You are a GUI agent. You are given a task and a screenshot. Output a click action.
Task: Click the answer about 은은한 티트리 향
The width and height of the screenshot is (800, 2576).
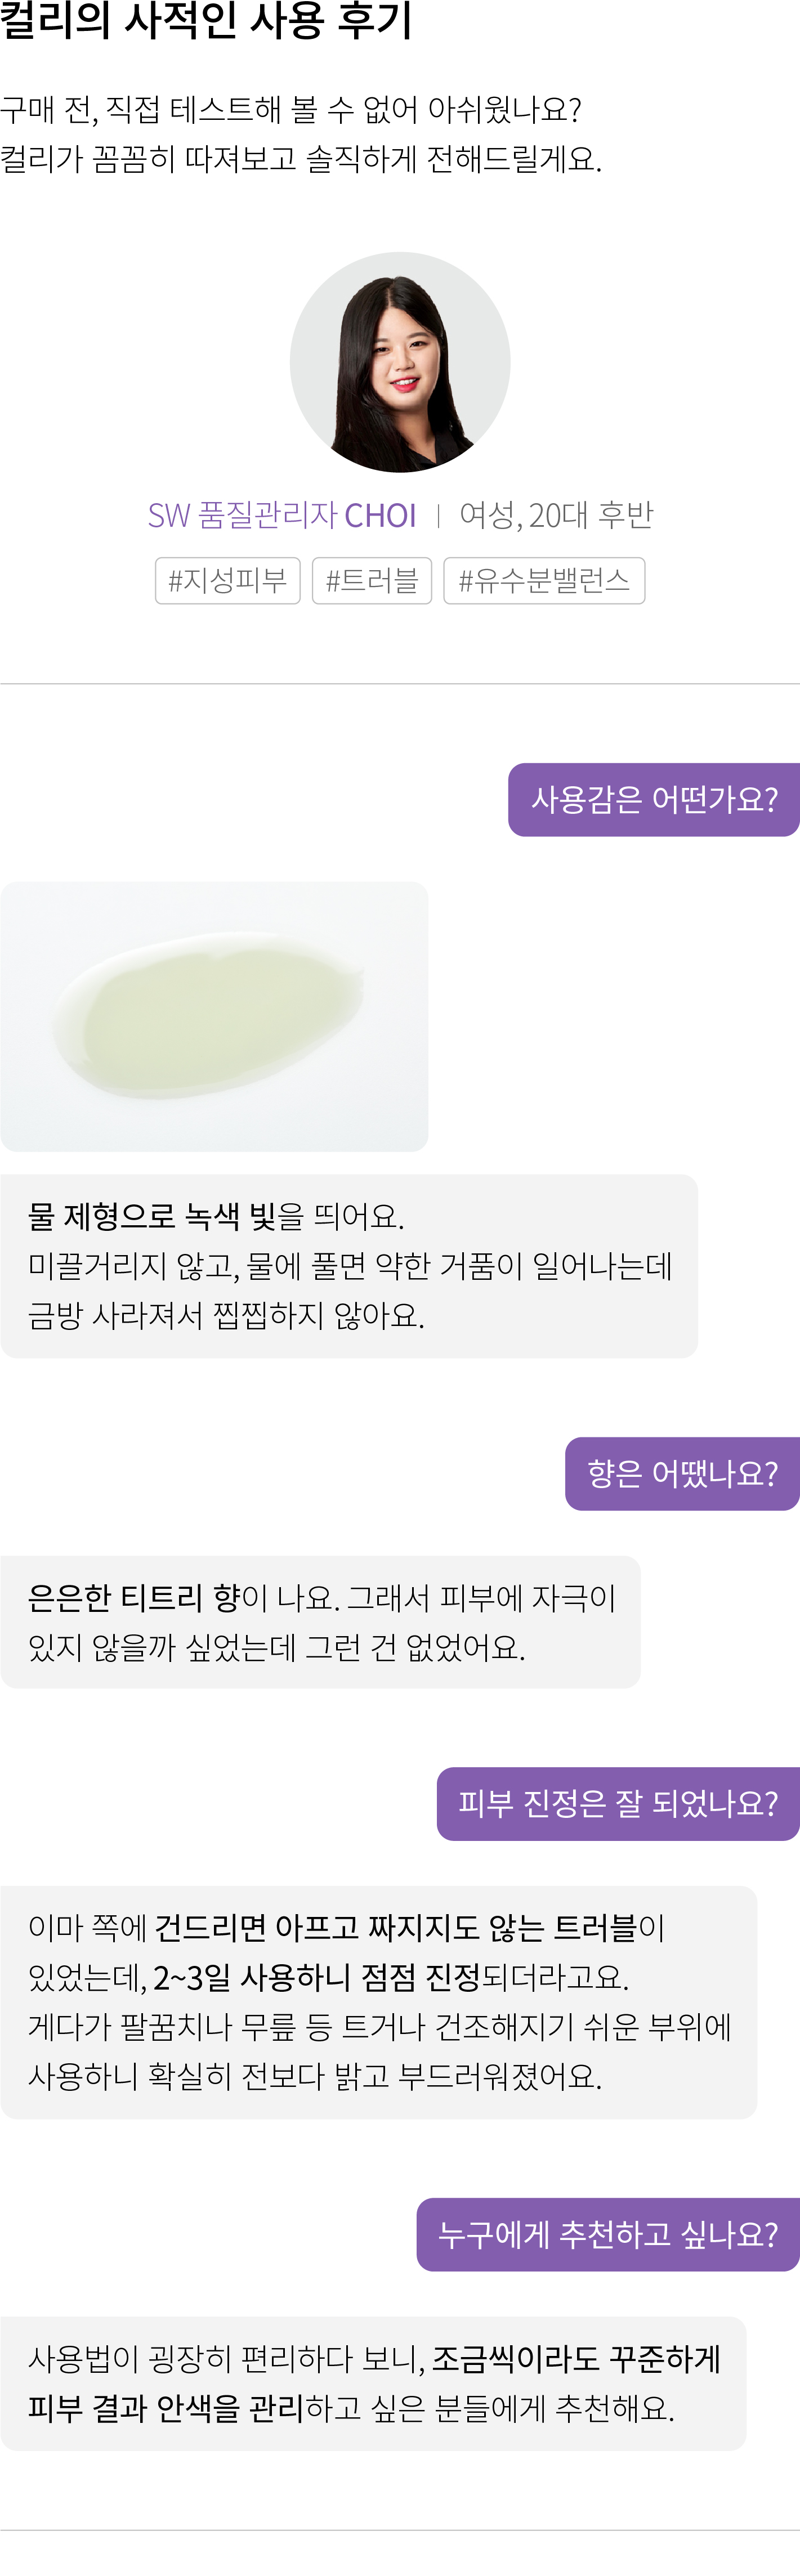click(x=320, y=1622)
